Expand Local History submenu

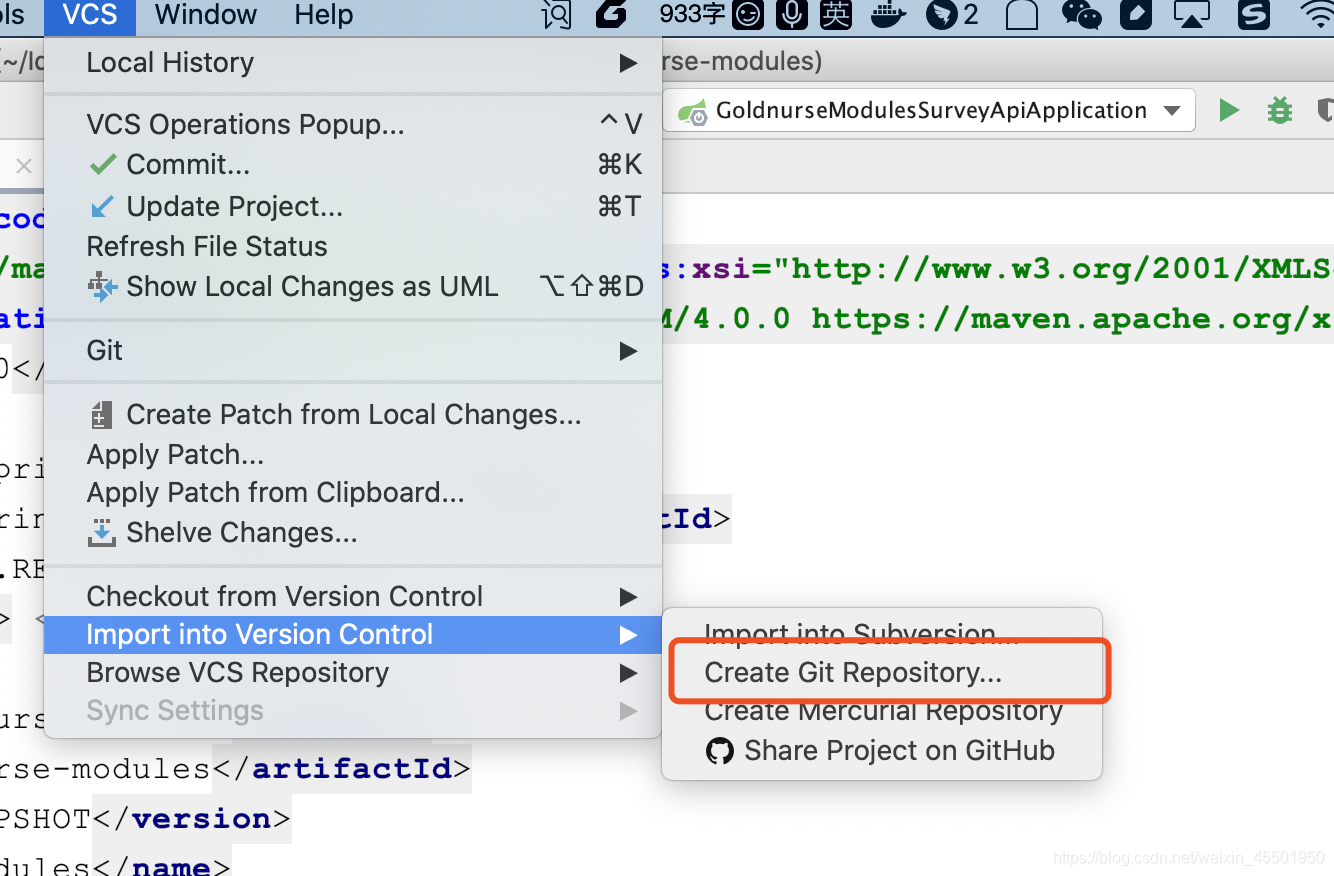coord(352,63)
